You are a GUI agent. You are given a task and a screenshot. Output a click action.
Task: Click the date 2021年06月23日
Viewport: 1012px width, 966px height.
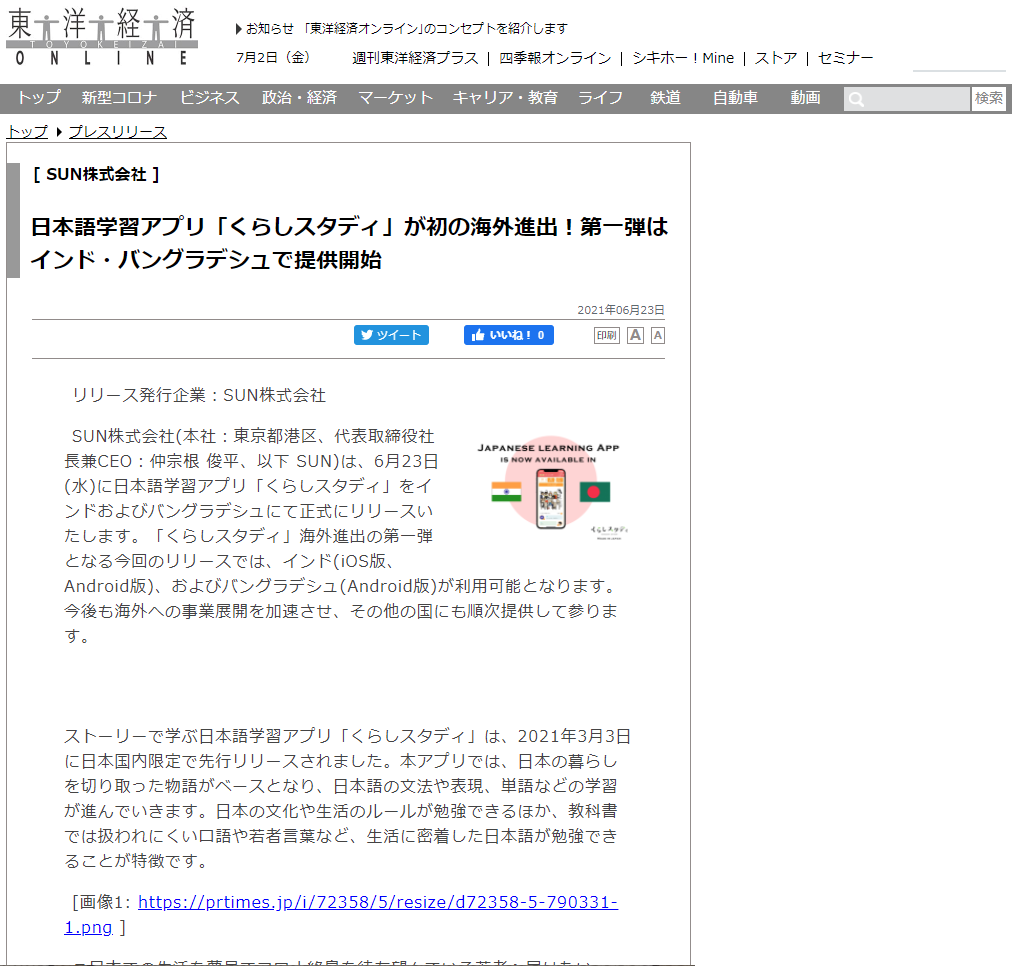pyautogui.click(x=620, y=310)
